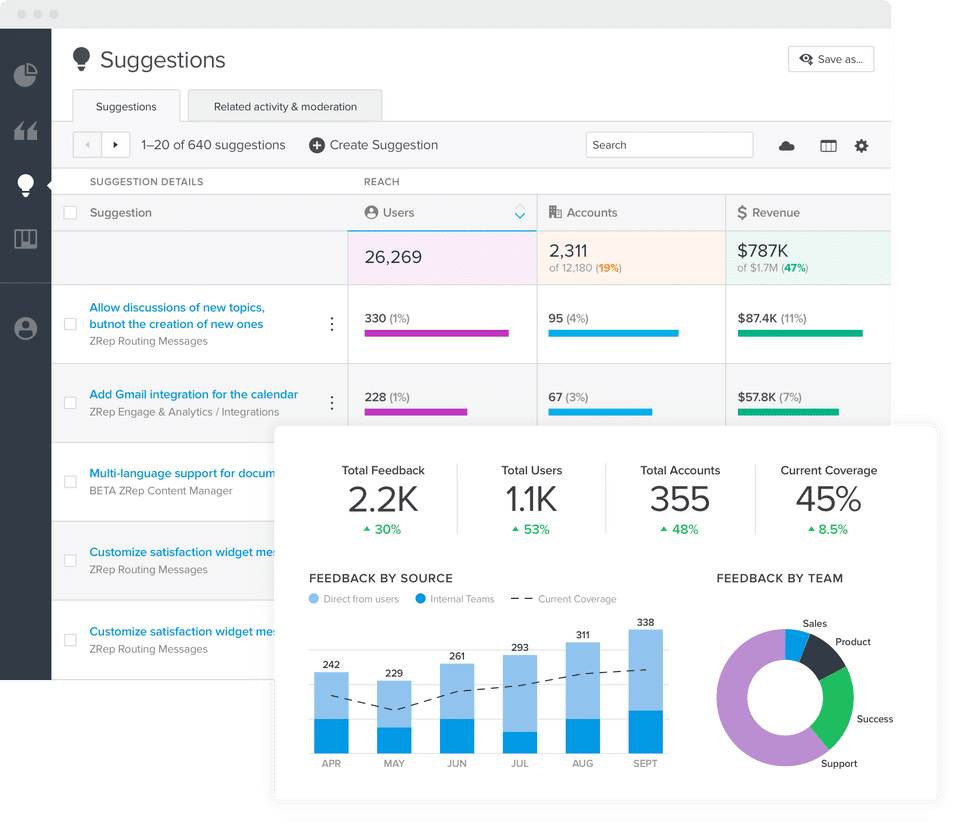Image resolution: width=960 pixels, height=823 pixels.
Task: Toggle the select-all suggestions checkbox
Action: click(x=70, y=212)
